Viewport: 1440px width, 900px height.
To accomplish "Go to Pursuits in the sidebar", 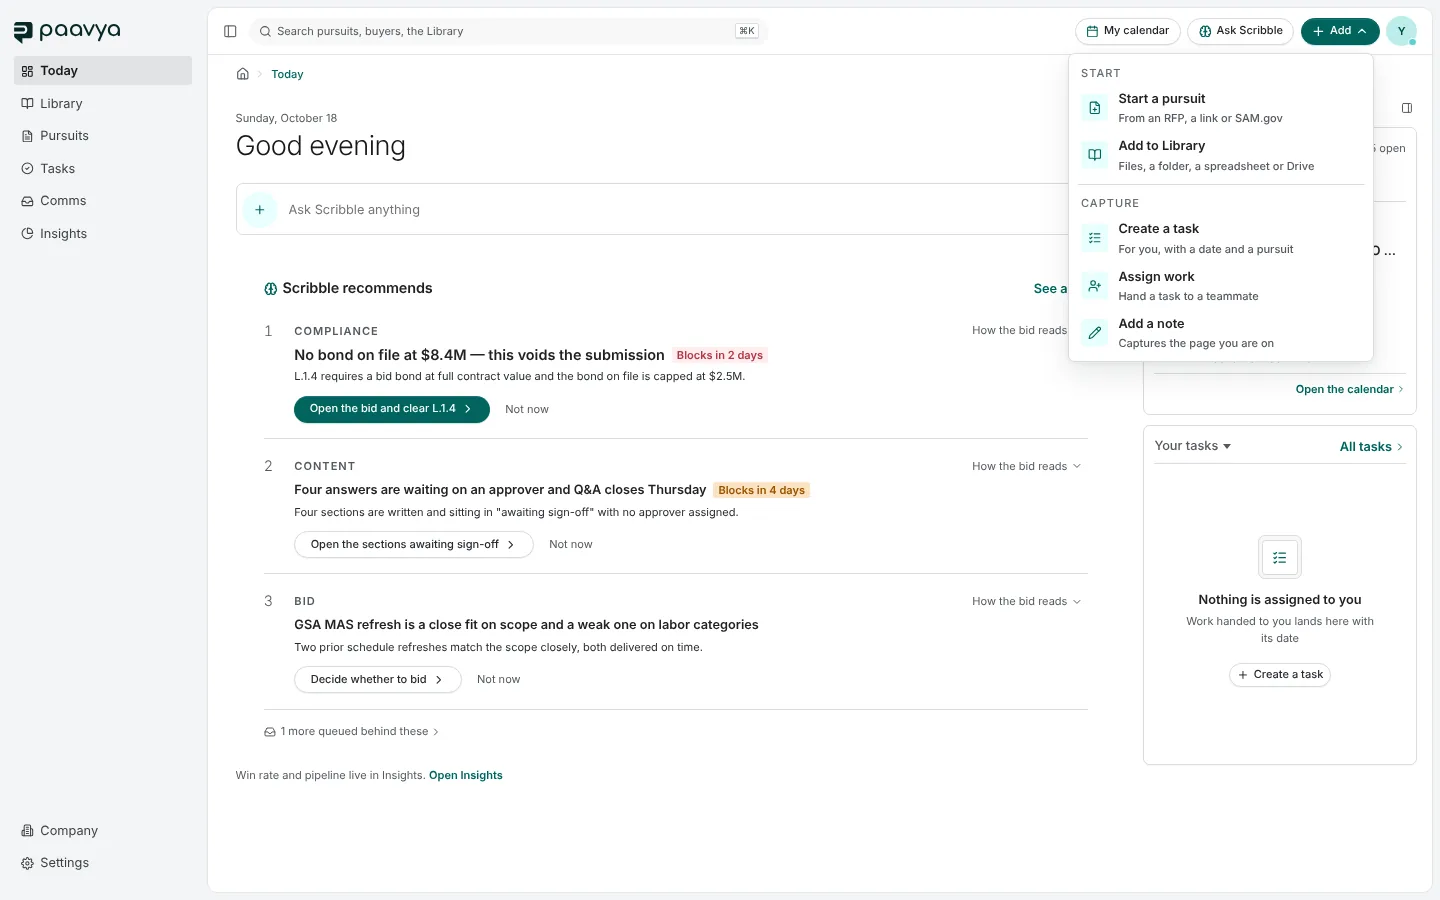I will [x=103, y=136].
